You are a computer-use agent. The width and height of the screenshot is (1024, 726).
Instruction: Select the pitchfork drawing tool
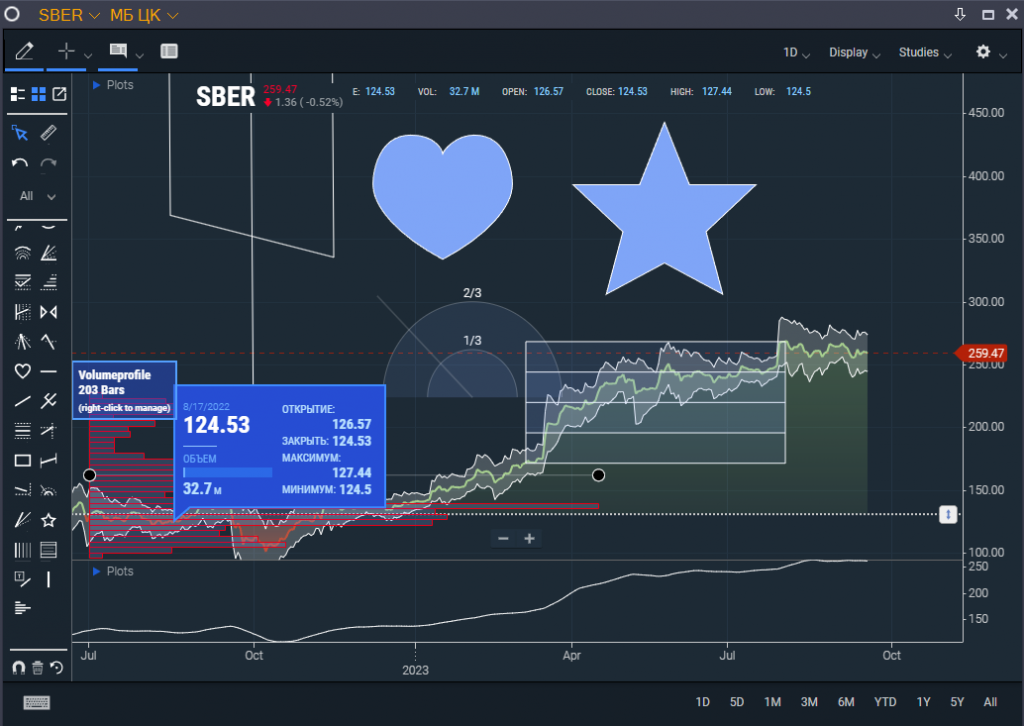point(22,341)
